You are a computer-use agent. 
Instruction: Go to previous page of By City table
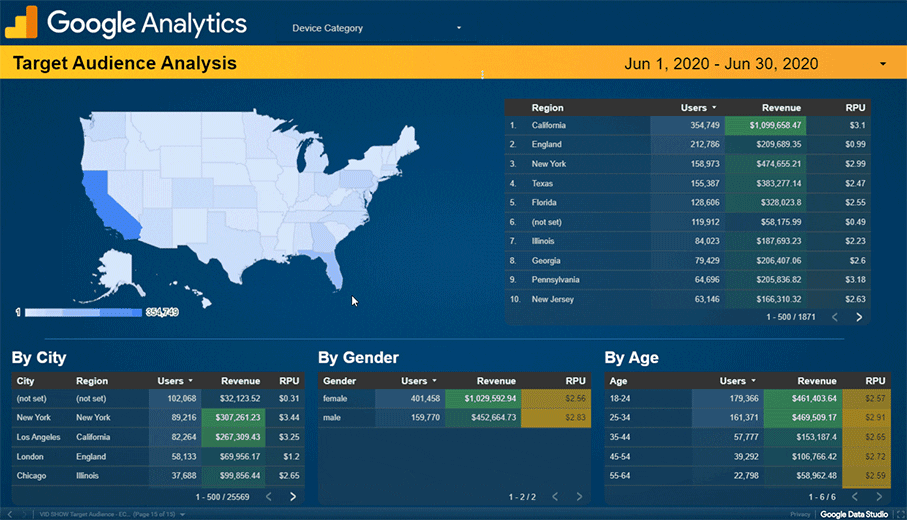pos(269,497)
